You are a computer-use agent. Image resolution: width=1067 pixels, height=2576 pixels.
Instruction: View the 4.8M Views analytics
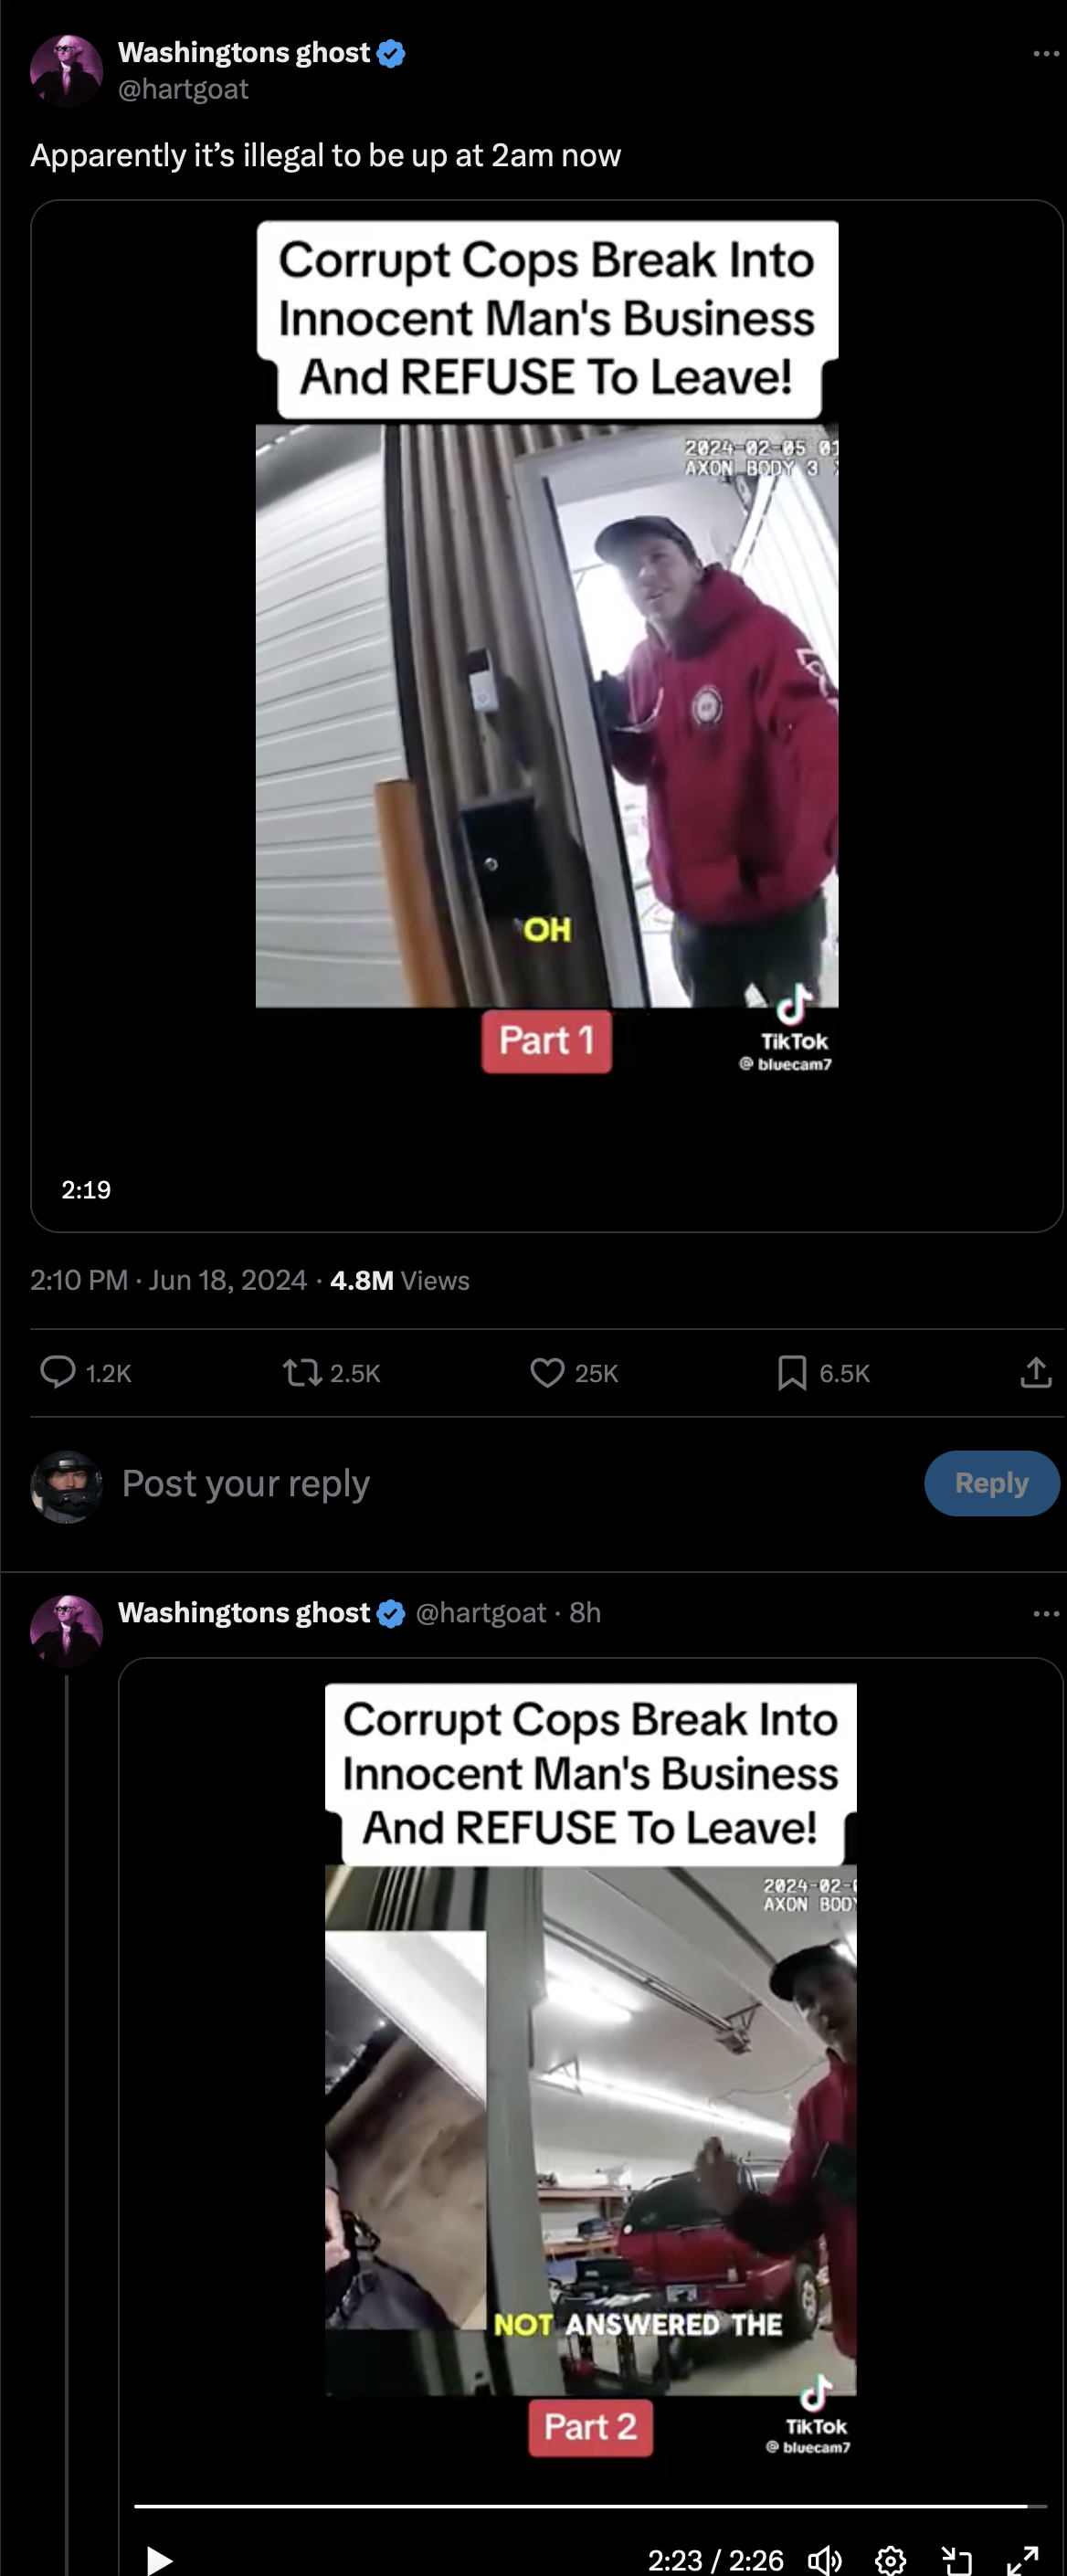(x=400, y=1280)
